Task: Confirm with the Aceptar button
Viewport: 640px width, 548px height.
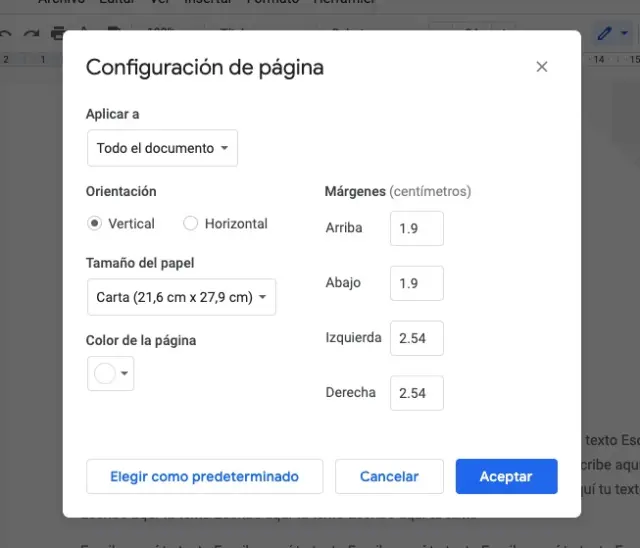Action: tap(505, 477)
